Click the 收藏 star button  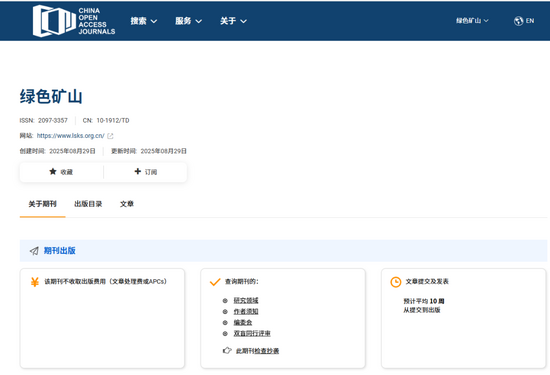tap(61, 172)
